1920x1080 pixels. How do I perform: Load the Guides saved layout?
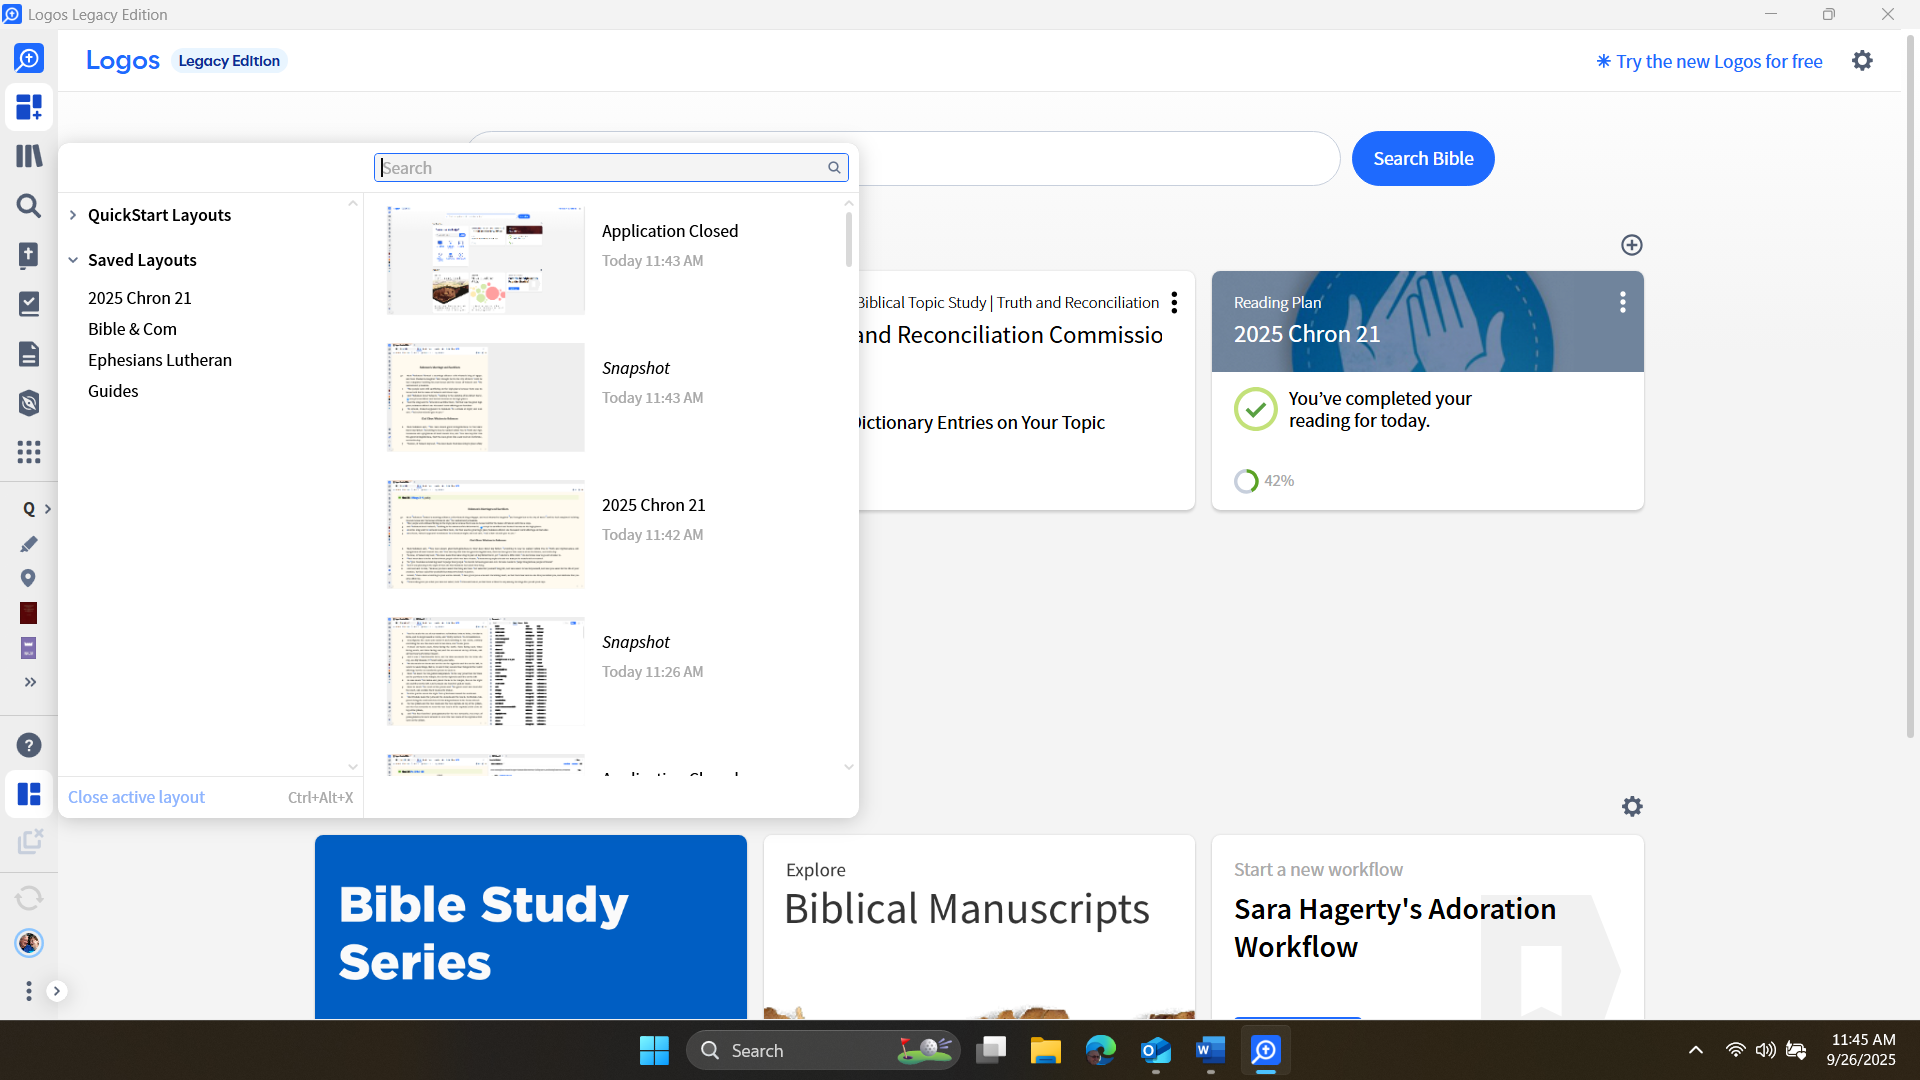point(113,391)
